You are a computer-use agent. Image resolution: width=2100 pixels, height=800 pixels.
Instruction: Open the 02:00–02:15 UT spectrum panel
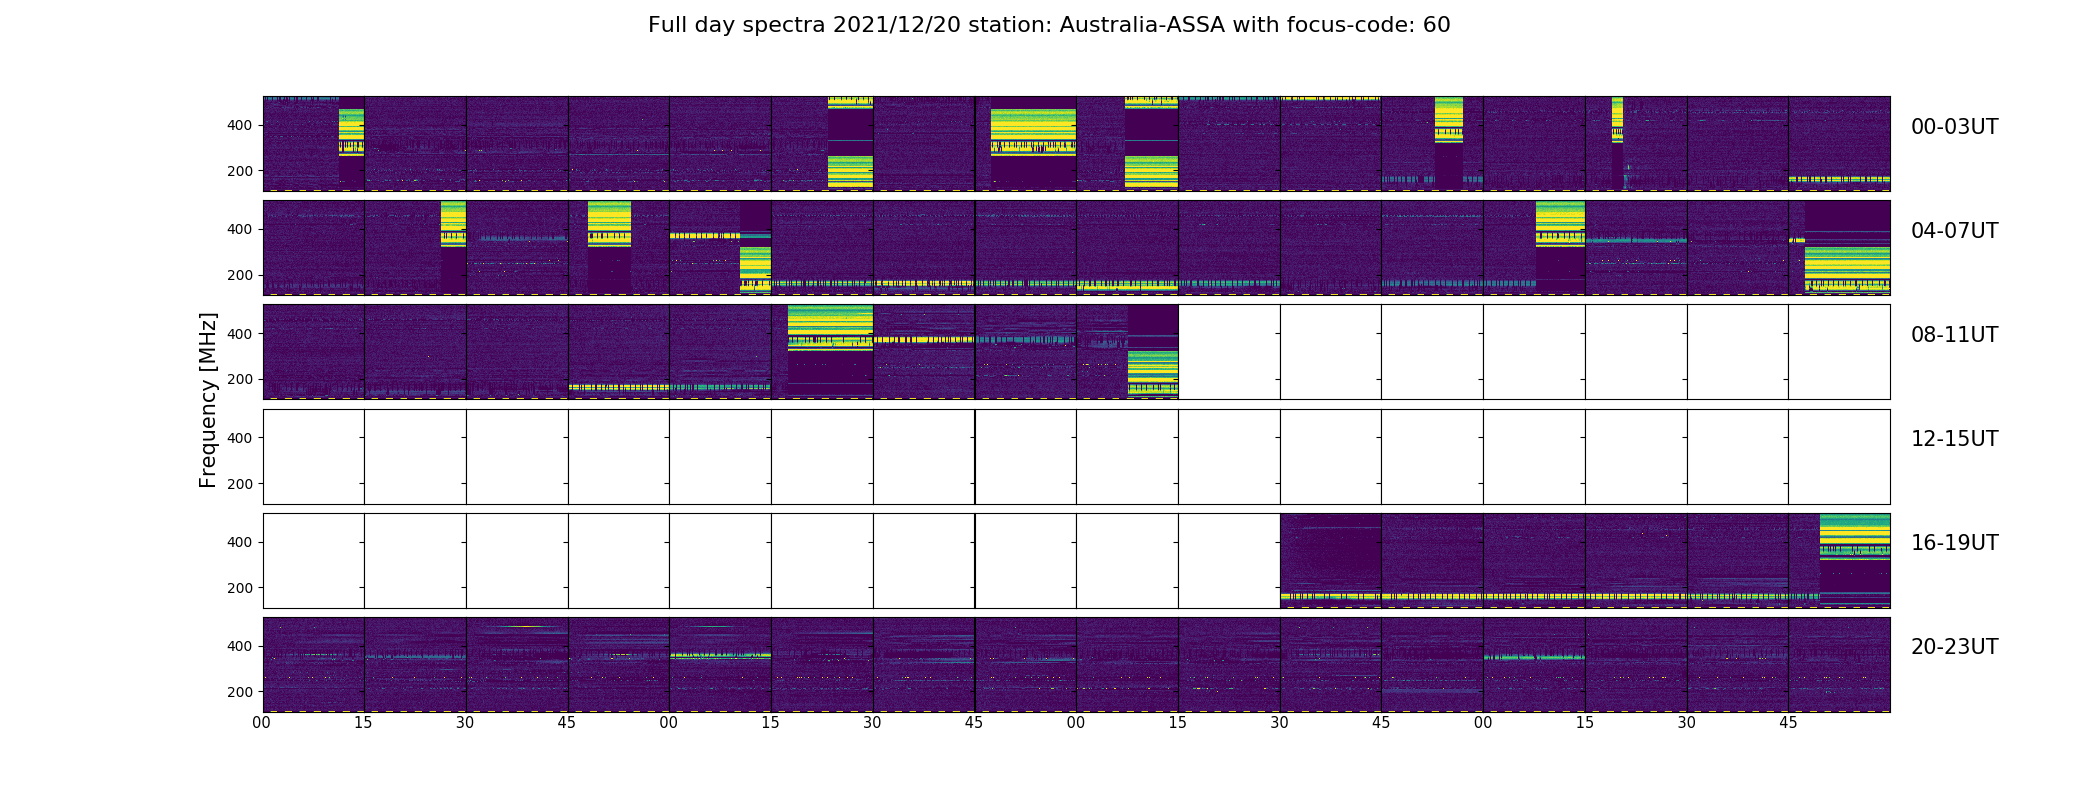(1127, 144)
